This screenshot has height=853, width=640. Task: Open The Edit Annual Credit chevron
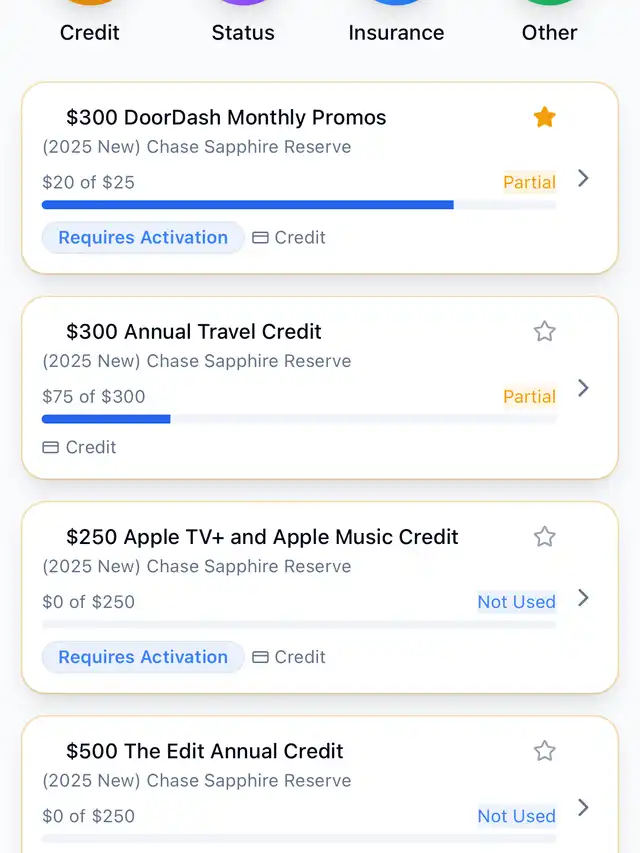(x=584, y=807)
